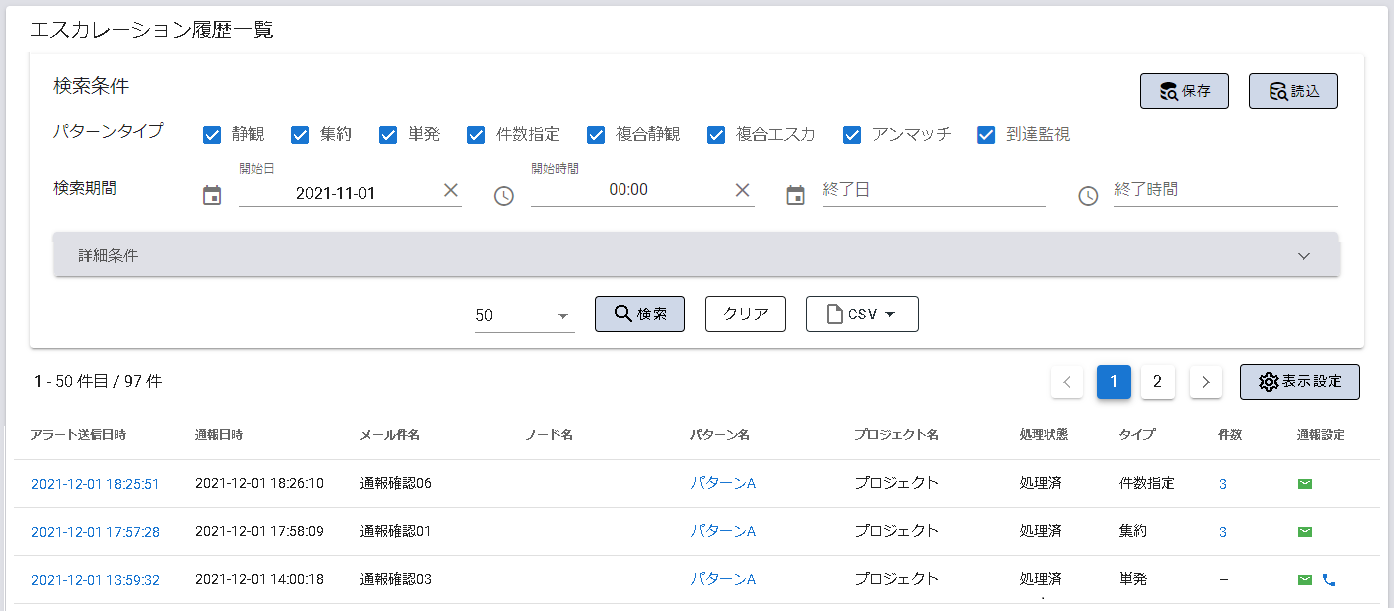This screenshot has width=1394, height=611.
Task: Click the end time clock icon
Action: pos(1088,196)
